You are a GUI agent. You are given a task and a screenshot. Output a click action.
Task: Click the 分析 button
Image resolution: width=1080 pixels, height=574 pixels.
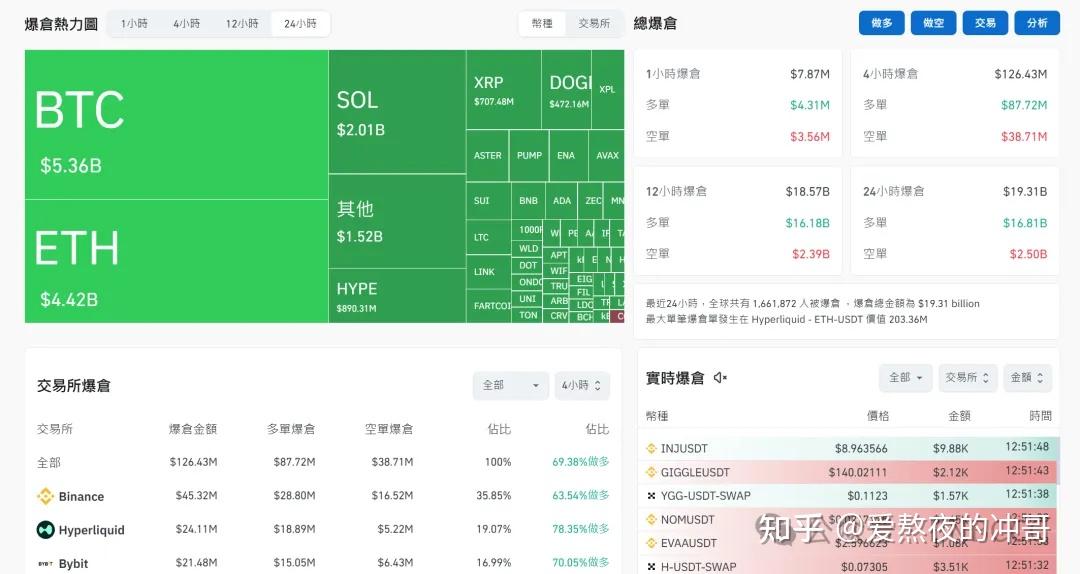coord(1037,23)
